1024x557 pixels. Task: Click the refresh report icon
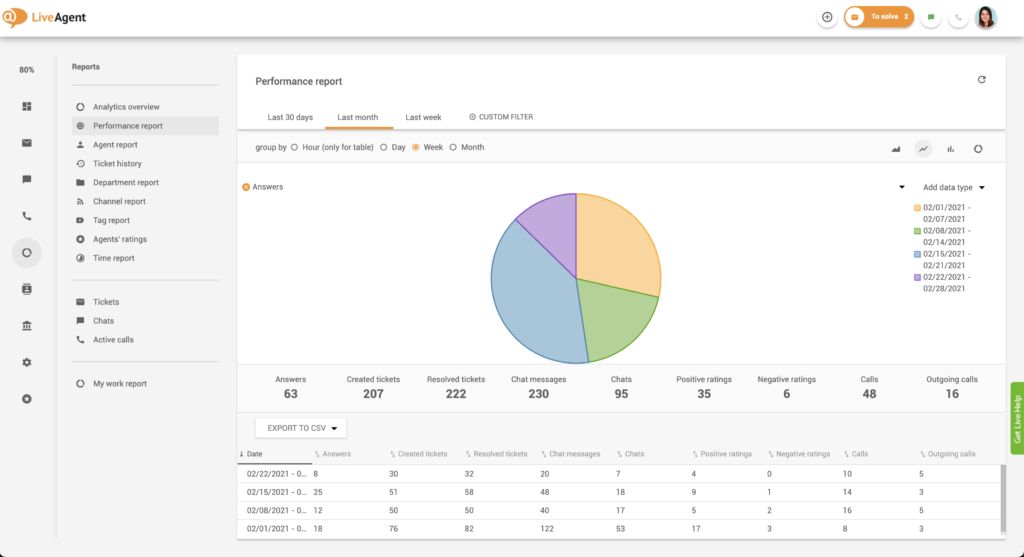[x=981, y=80]
